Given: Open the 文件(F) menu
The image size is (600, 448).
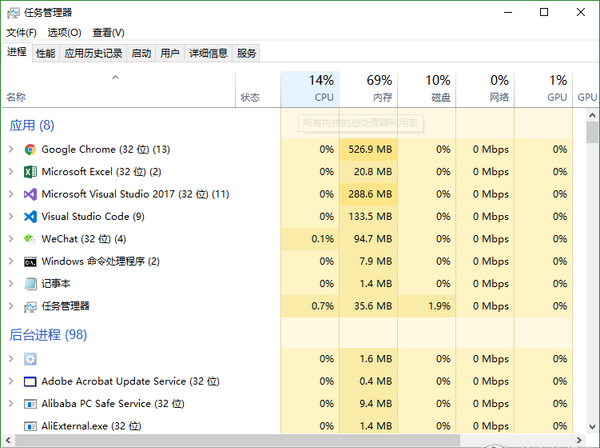Looking at the screenshot, I should point(21,33).
